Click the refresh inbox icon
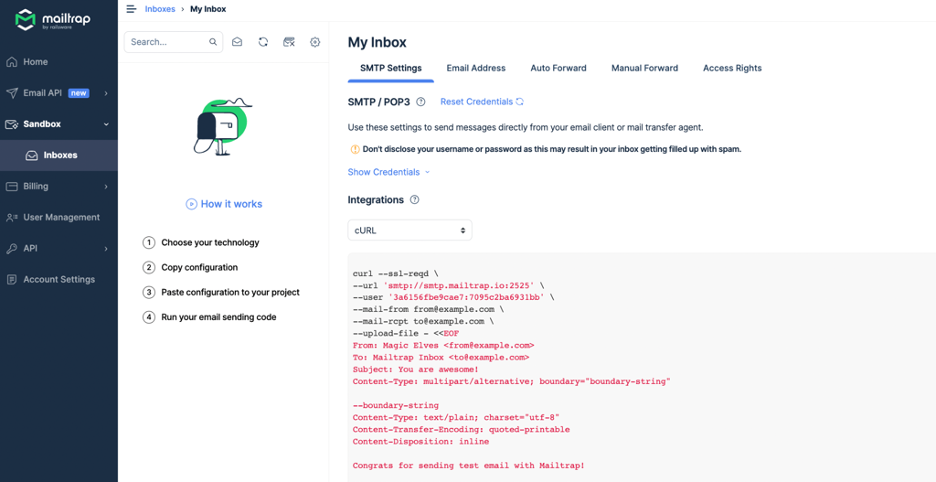936x482 pixels. coord(263,42)
